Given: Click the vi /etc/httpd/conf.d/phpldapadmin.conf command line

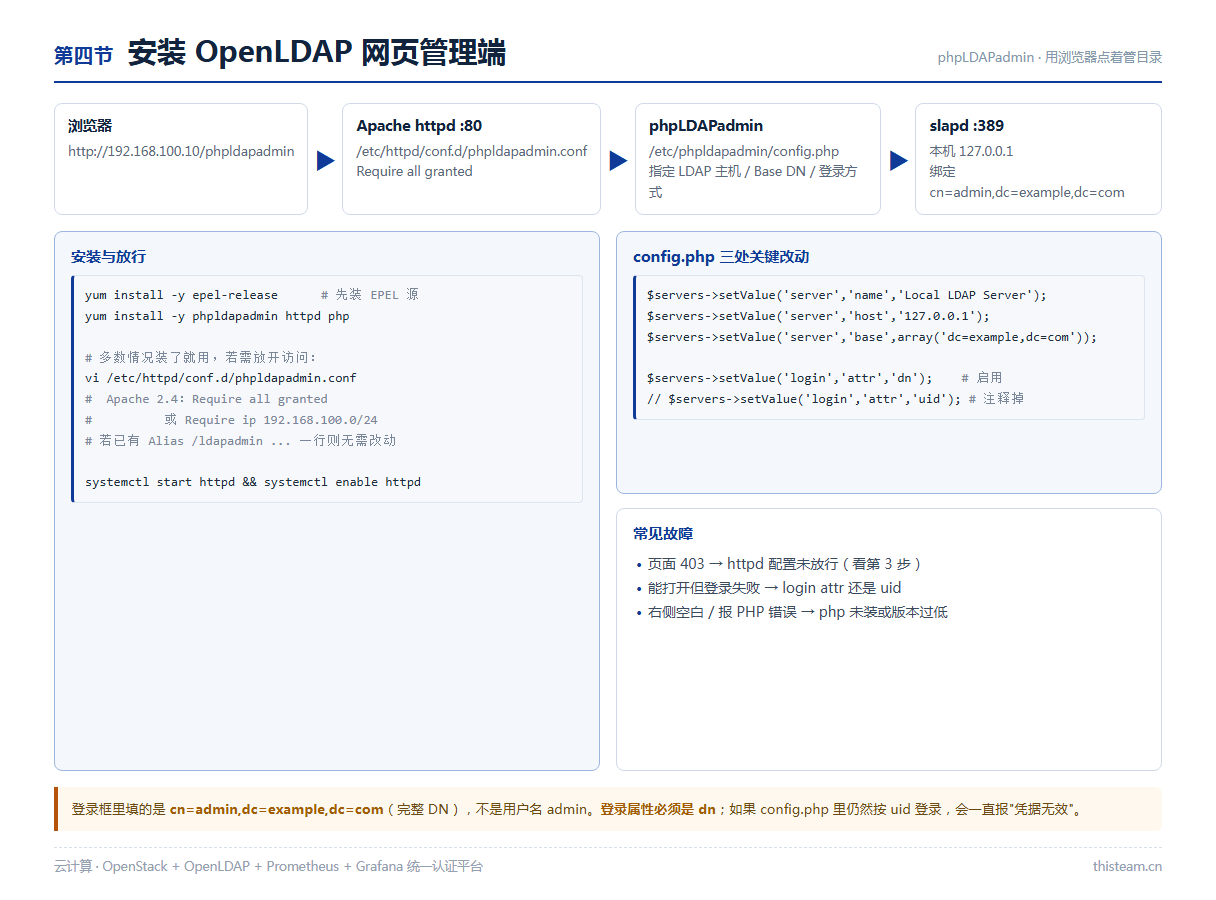Looking at the screenshot, I should pos(221,378).
